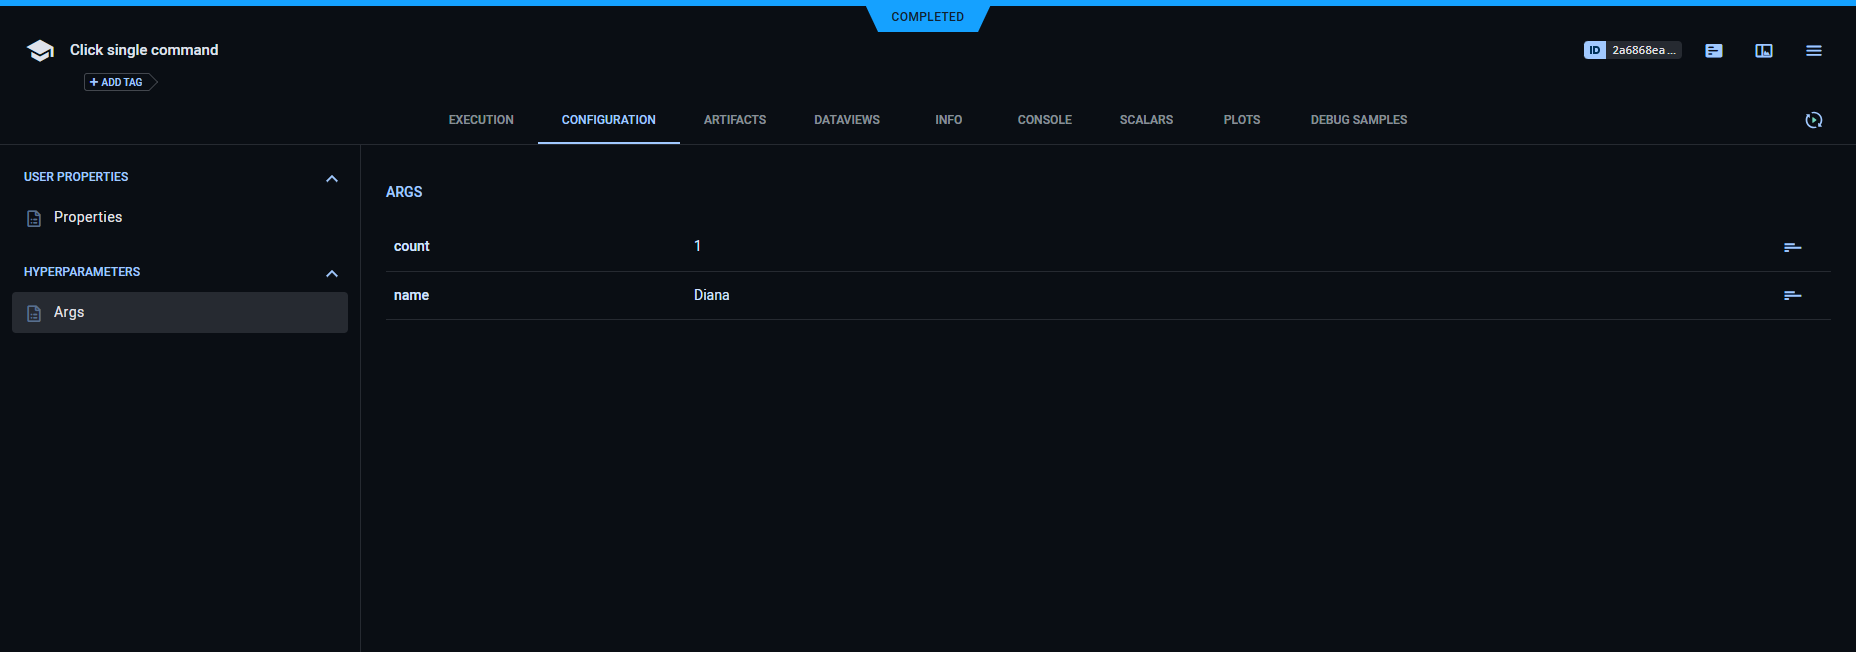Image resolution: width=1856 pixels, height=652 pixels.
Task: Open the Properties item in sidebar
Action: pos(88,217)
